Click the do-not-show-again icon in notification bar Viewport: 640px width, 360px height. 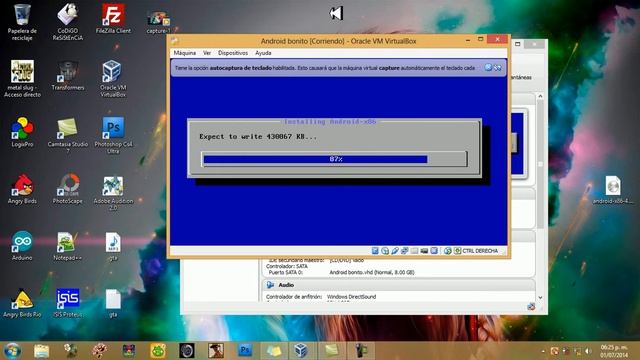tap(498, 67)
